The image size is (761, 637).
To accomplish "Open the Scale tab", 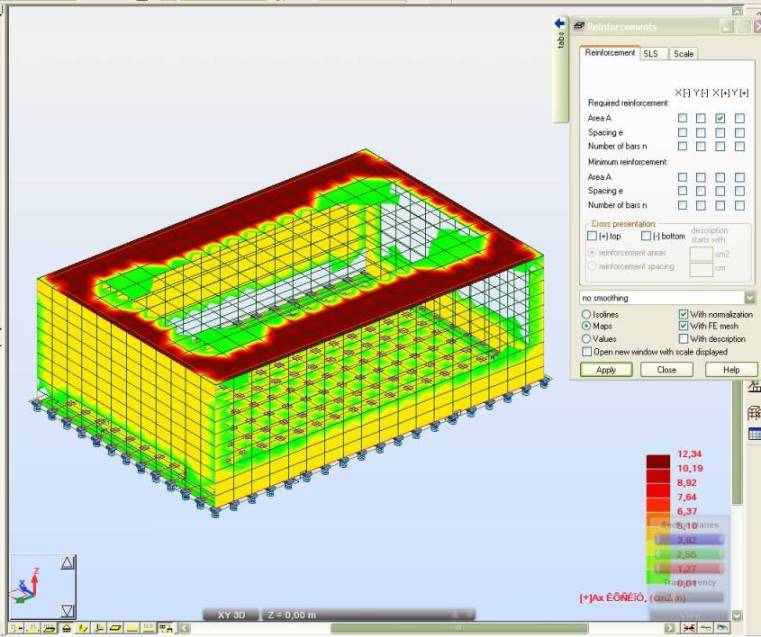I will coord(683,54).
